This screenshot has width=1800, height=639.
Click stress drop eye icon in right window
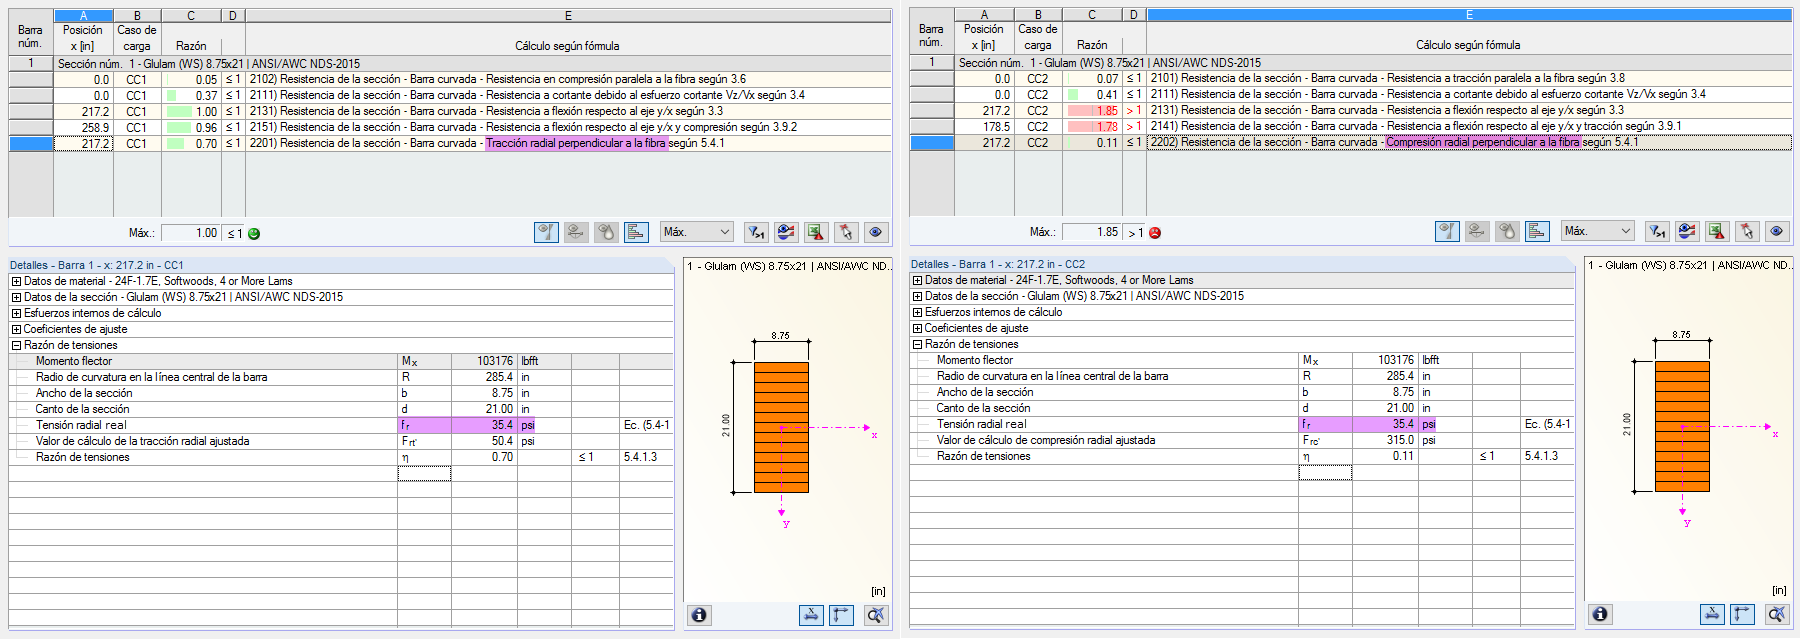(x=1507, y=231)
